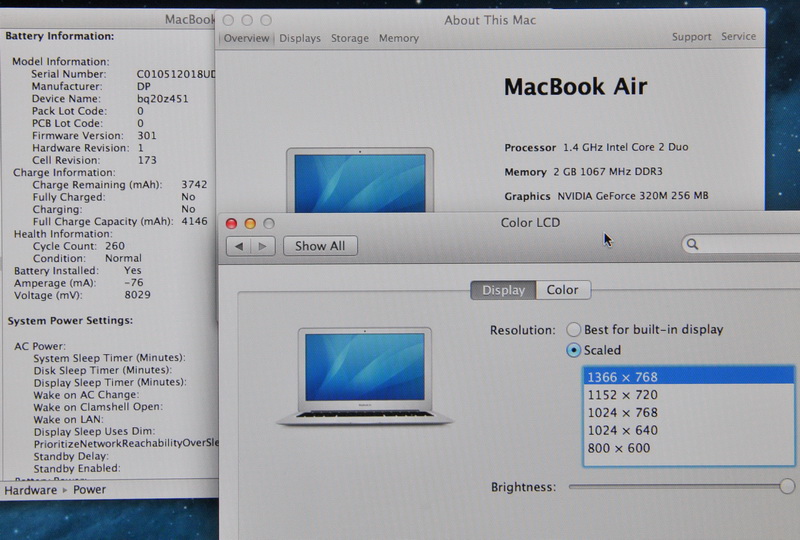Switch to the Color tab
The image size is (800, 540).
(563, 290)
